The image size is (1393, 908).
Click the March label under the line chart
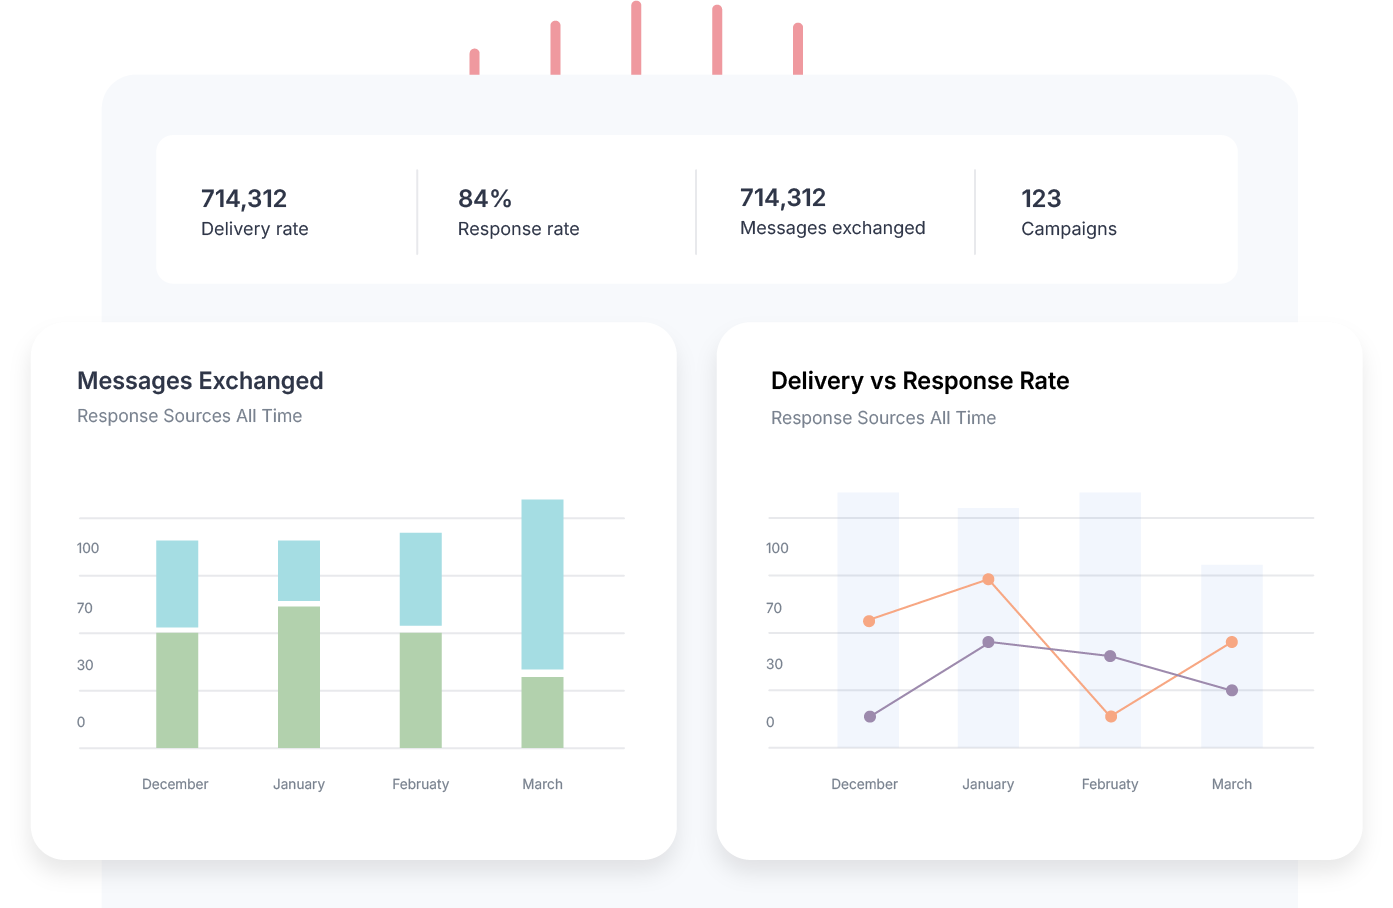tap(1231, 784)
